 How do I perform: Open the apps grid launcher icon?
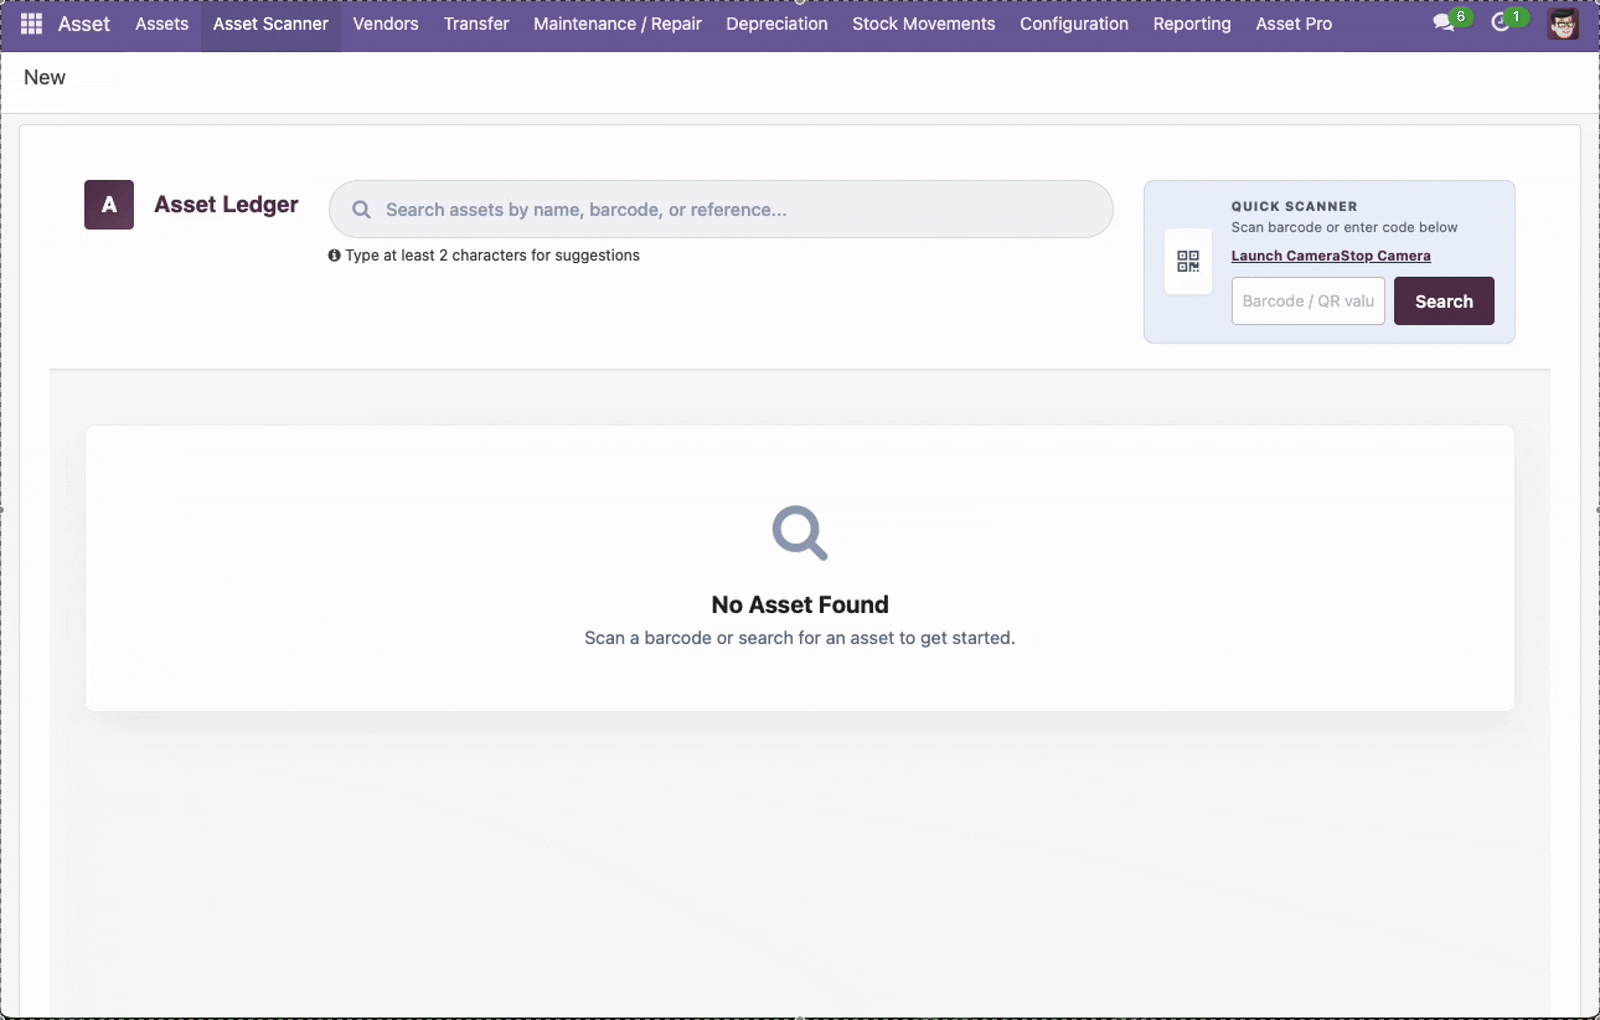31,23
